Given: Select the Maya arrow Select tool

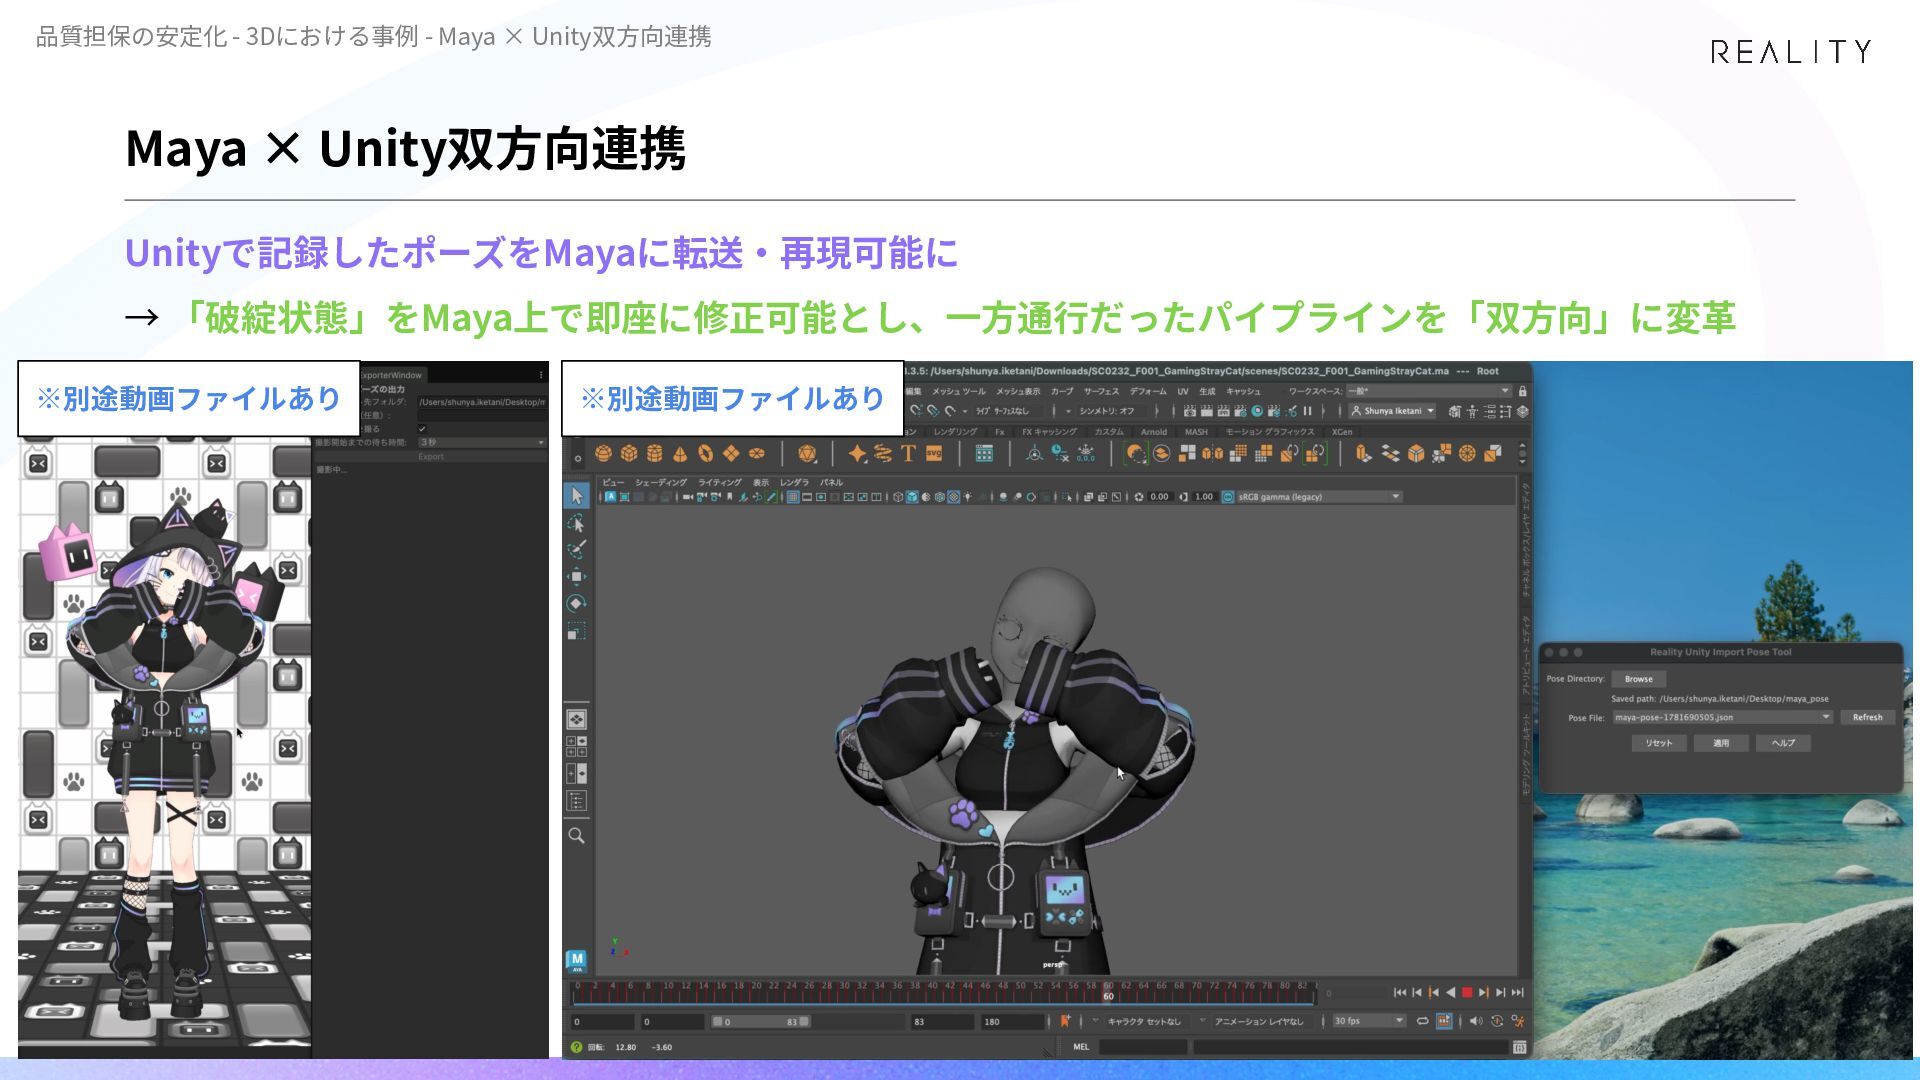Looking at the screenshot, I should tap(577, 496).
